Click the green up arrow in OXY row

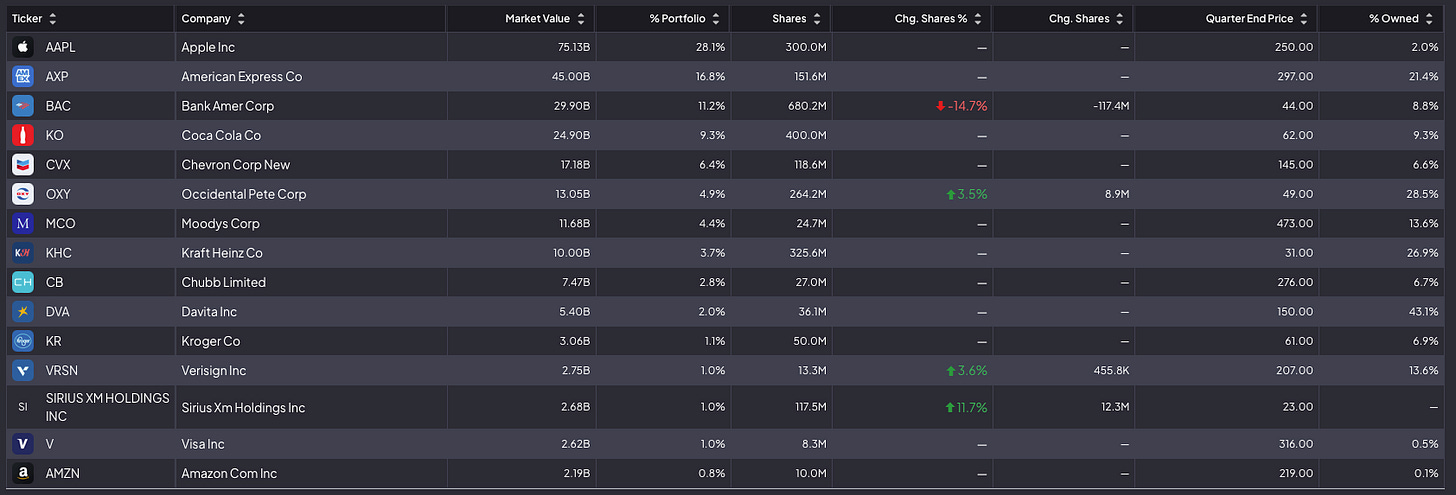950,194
